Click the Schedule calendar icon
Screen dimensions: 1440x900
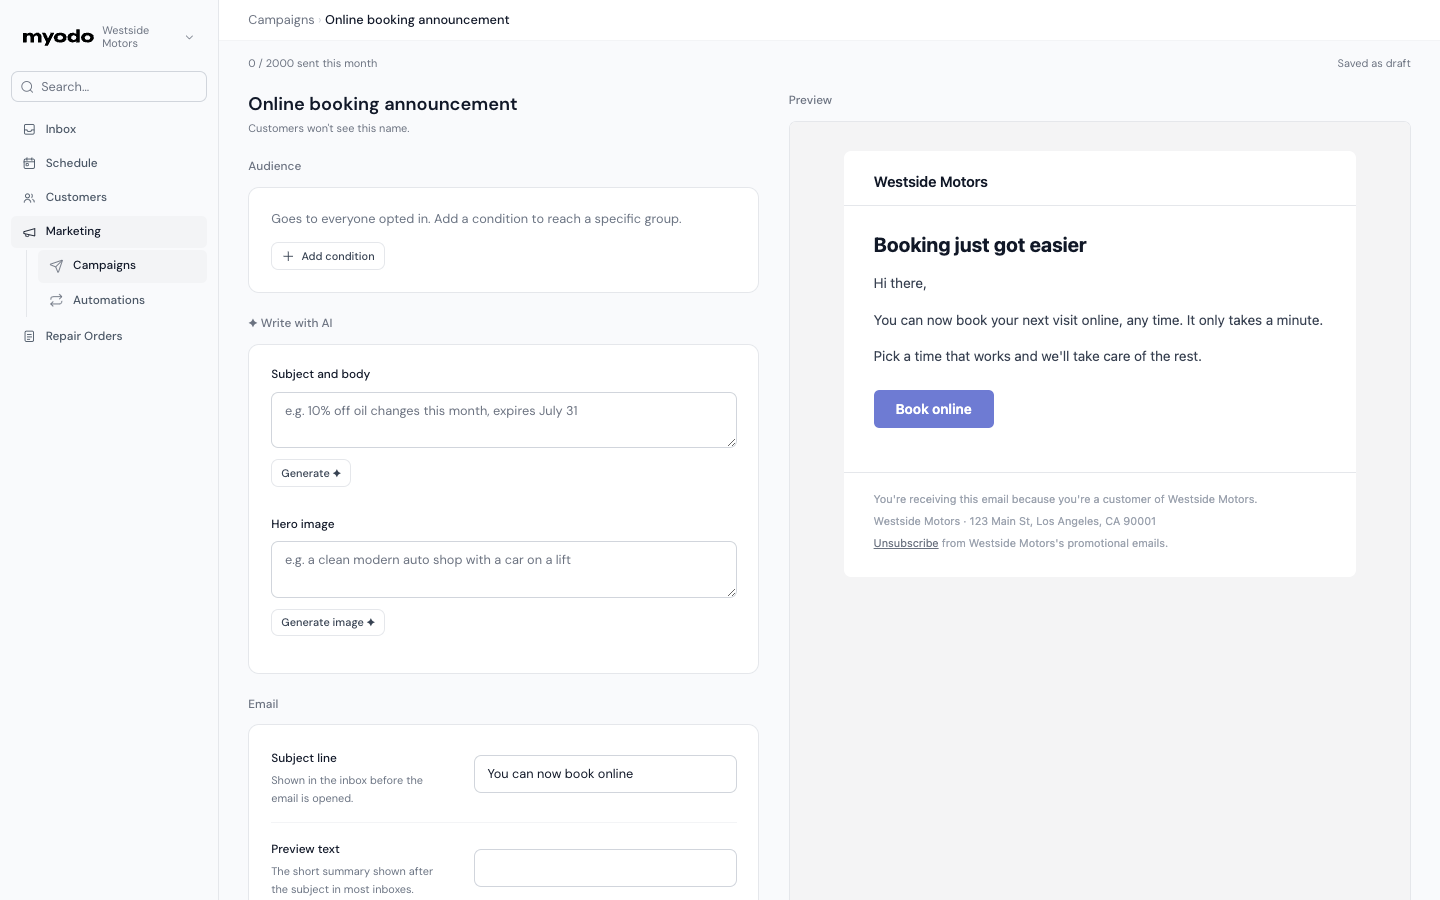click(x=29, y=163)
